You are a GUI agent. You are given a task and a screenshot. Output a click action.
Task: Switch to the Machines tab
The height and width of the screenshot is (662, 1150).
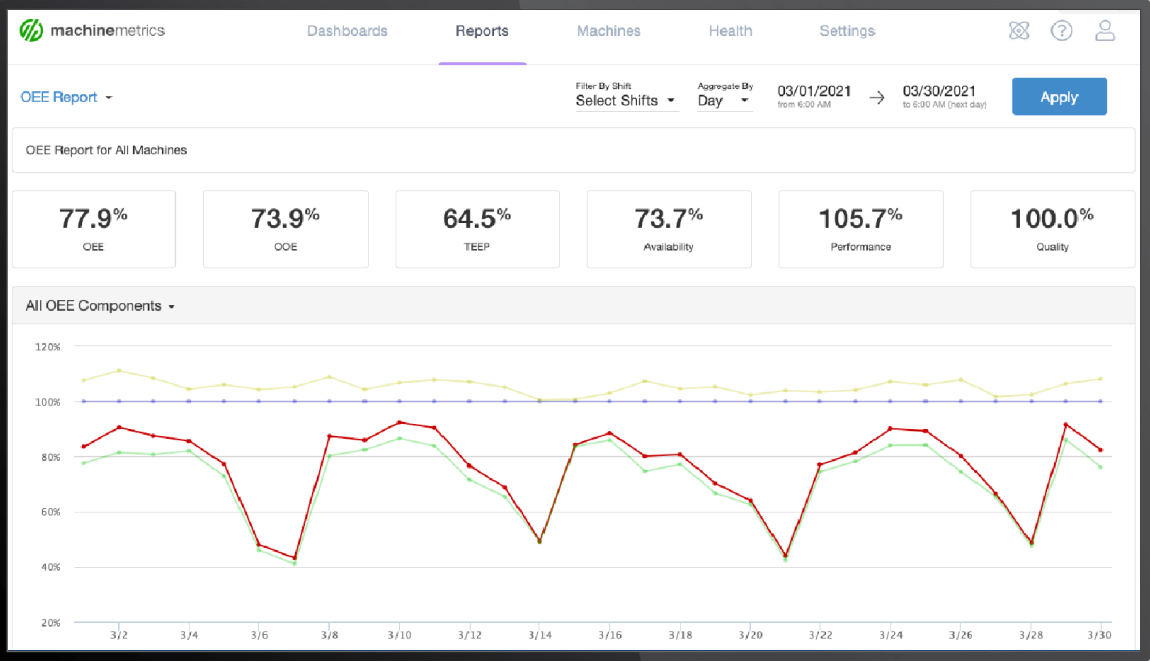point(608,31)
